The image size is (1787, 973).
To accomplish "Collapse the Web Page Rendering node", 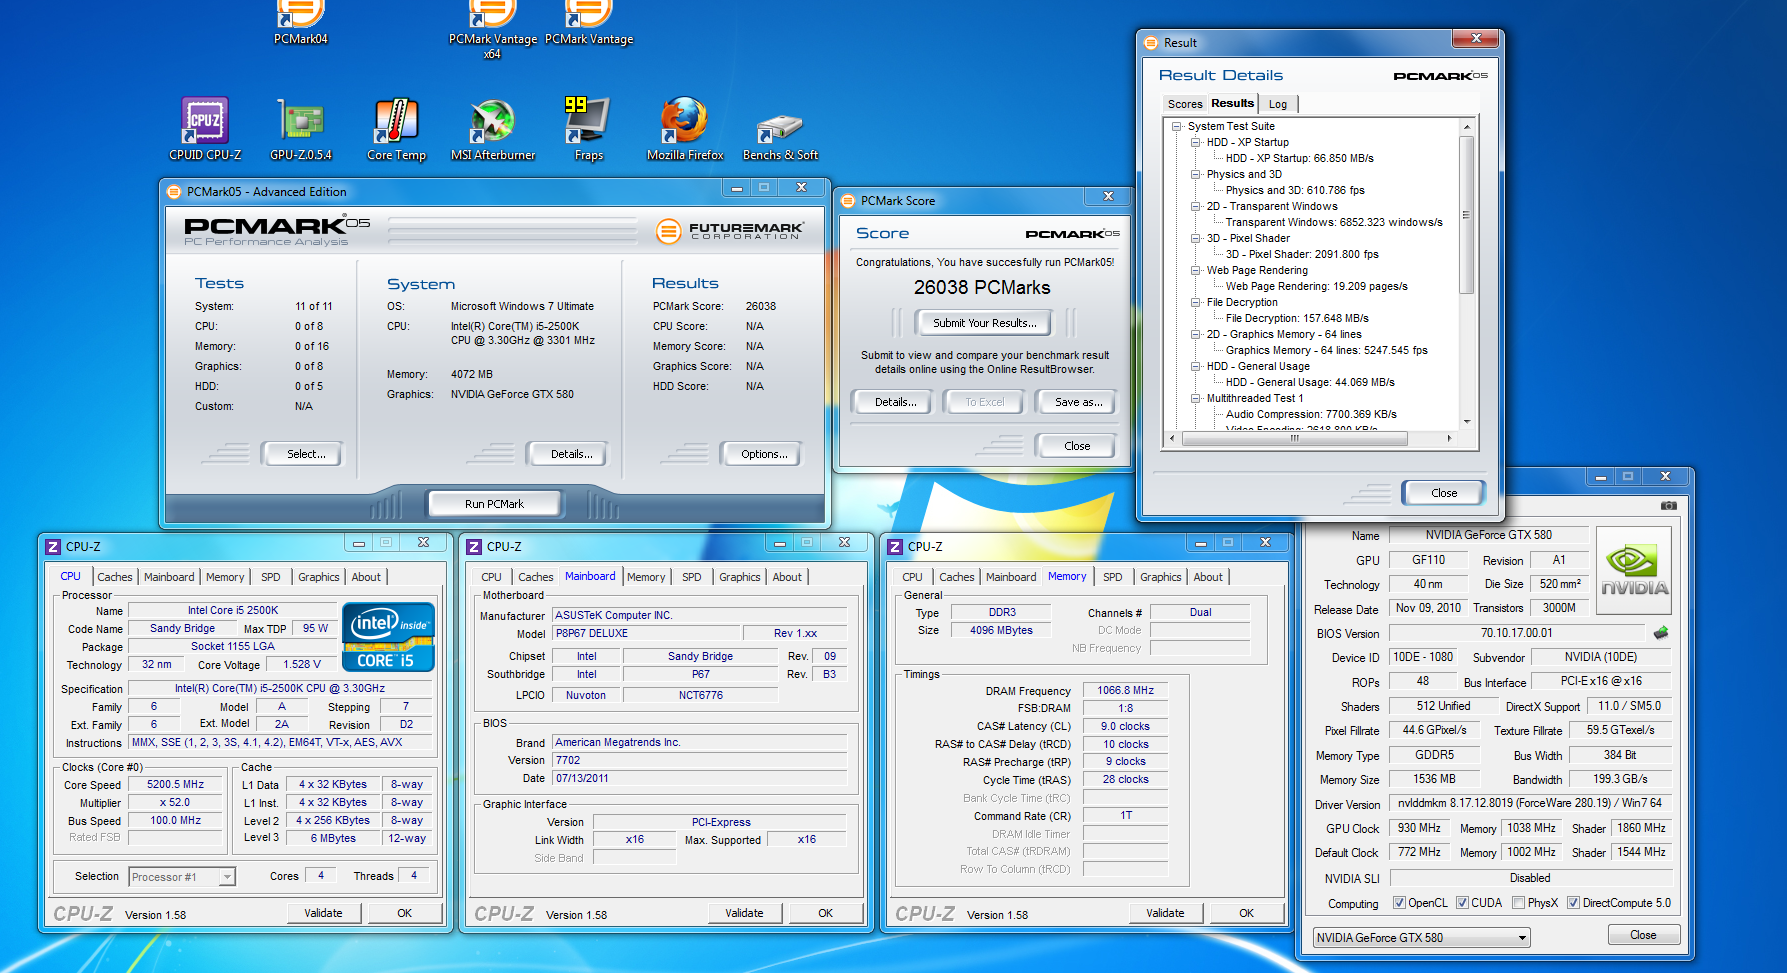I will click(x=1195, y=270).
